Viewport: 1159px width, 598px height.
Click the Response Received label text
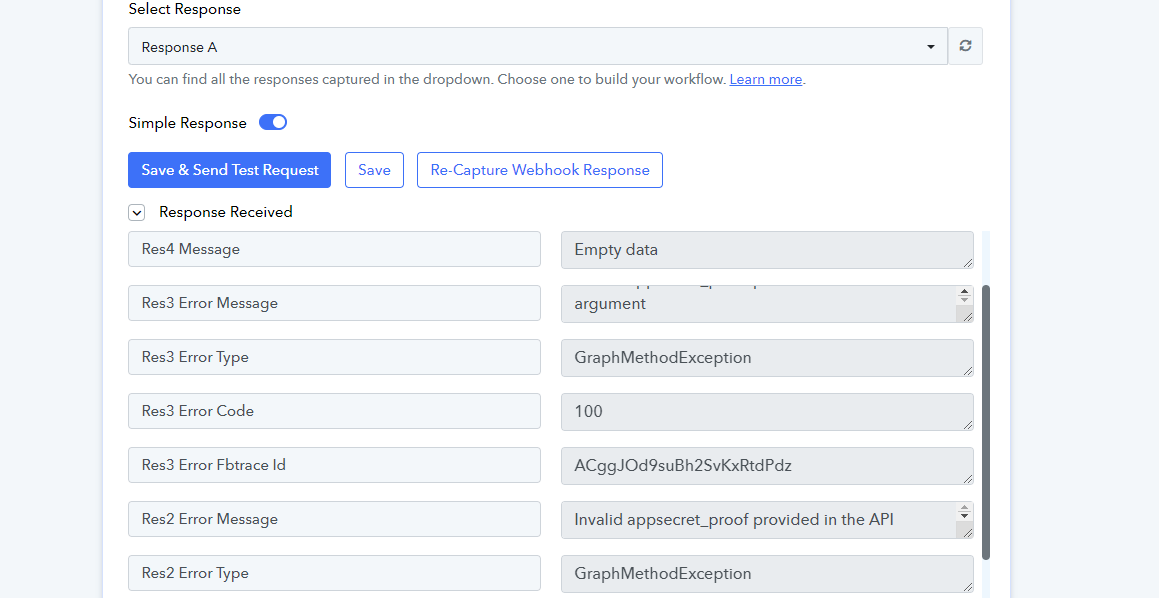[x=225, y=212]
